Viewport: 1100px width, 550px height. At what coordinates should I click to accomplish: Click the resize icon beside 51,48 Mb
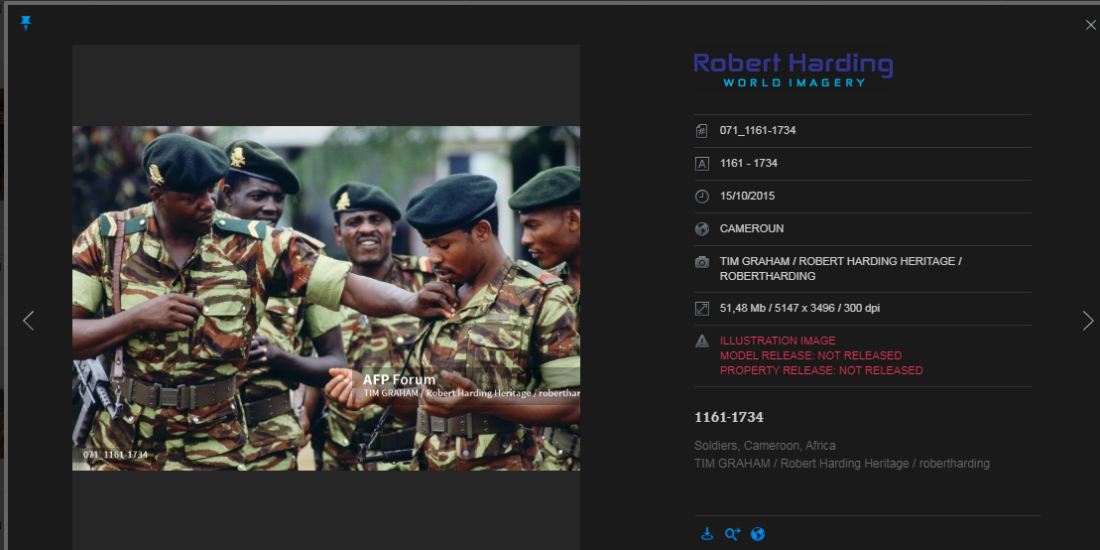pos(702,309)
